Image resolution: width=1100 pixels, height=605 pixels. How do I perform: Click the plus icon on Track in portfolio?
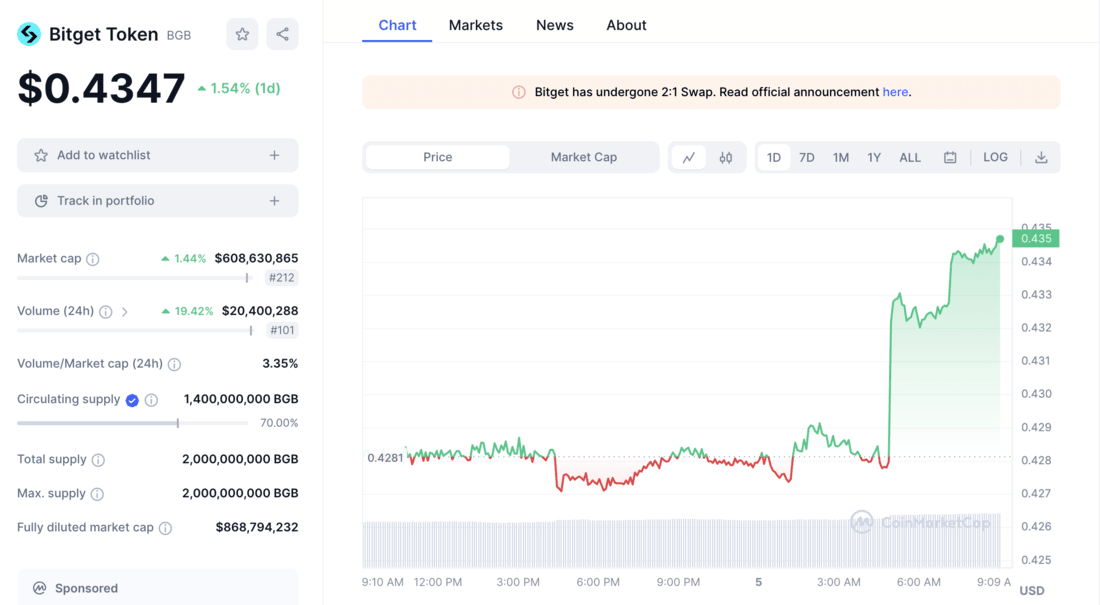[274, 201]
